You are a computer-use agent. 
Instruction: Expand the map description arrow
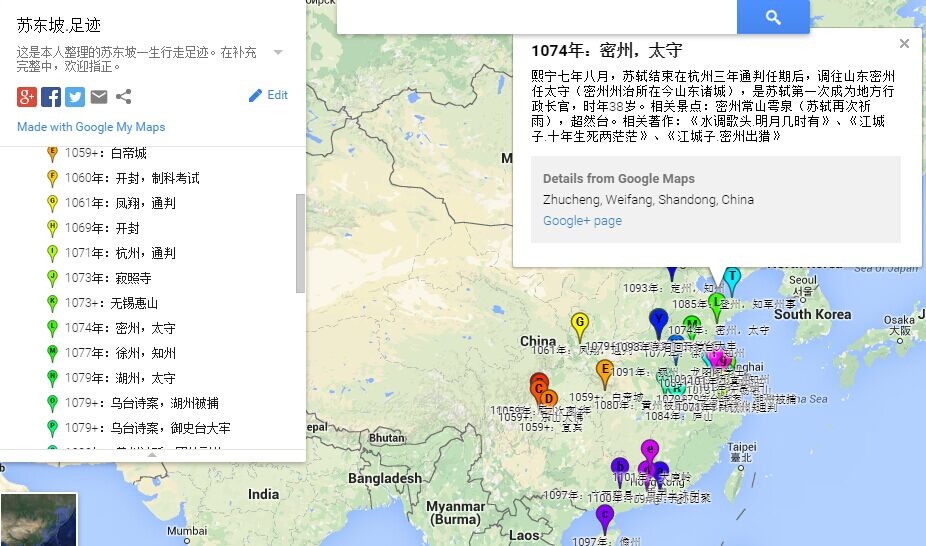pos(278,52)
